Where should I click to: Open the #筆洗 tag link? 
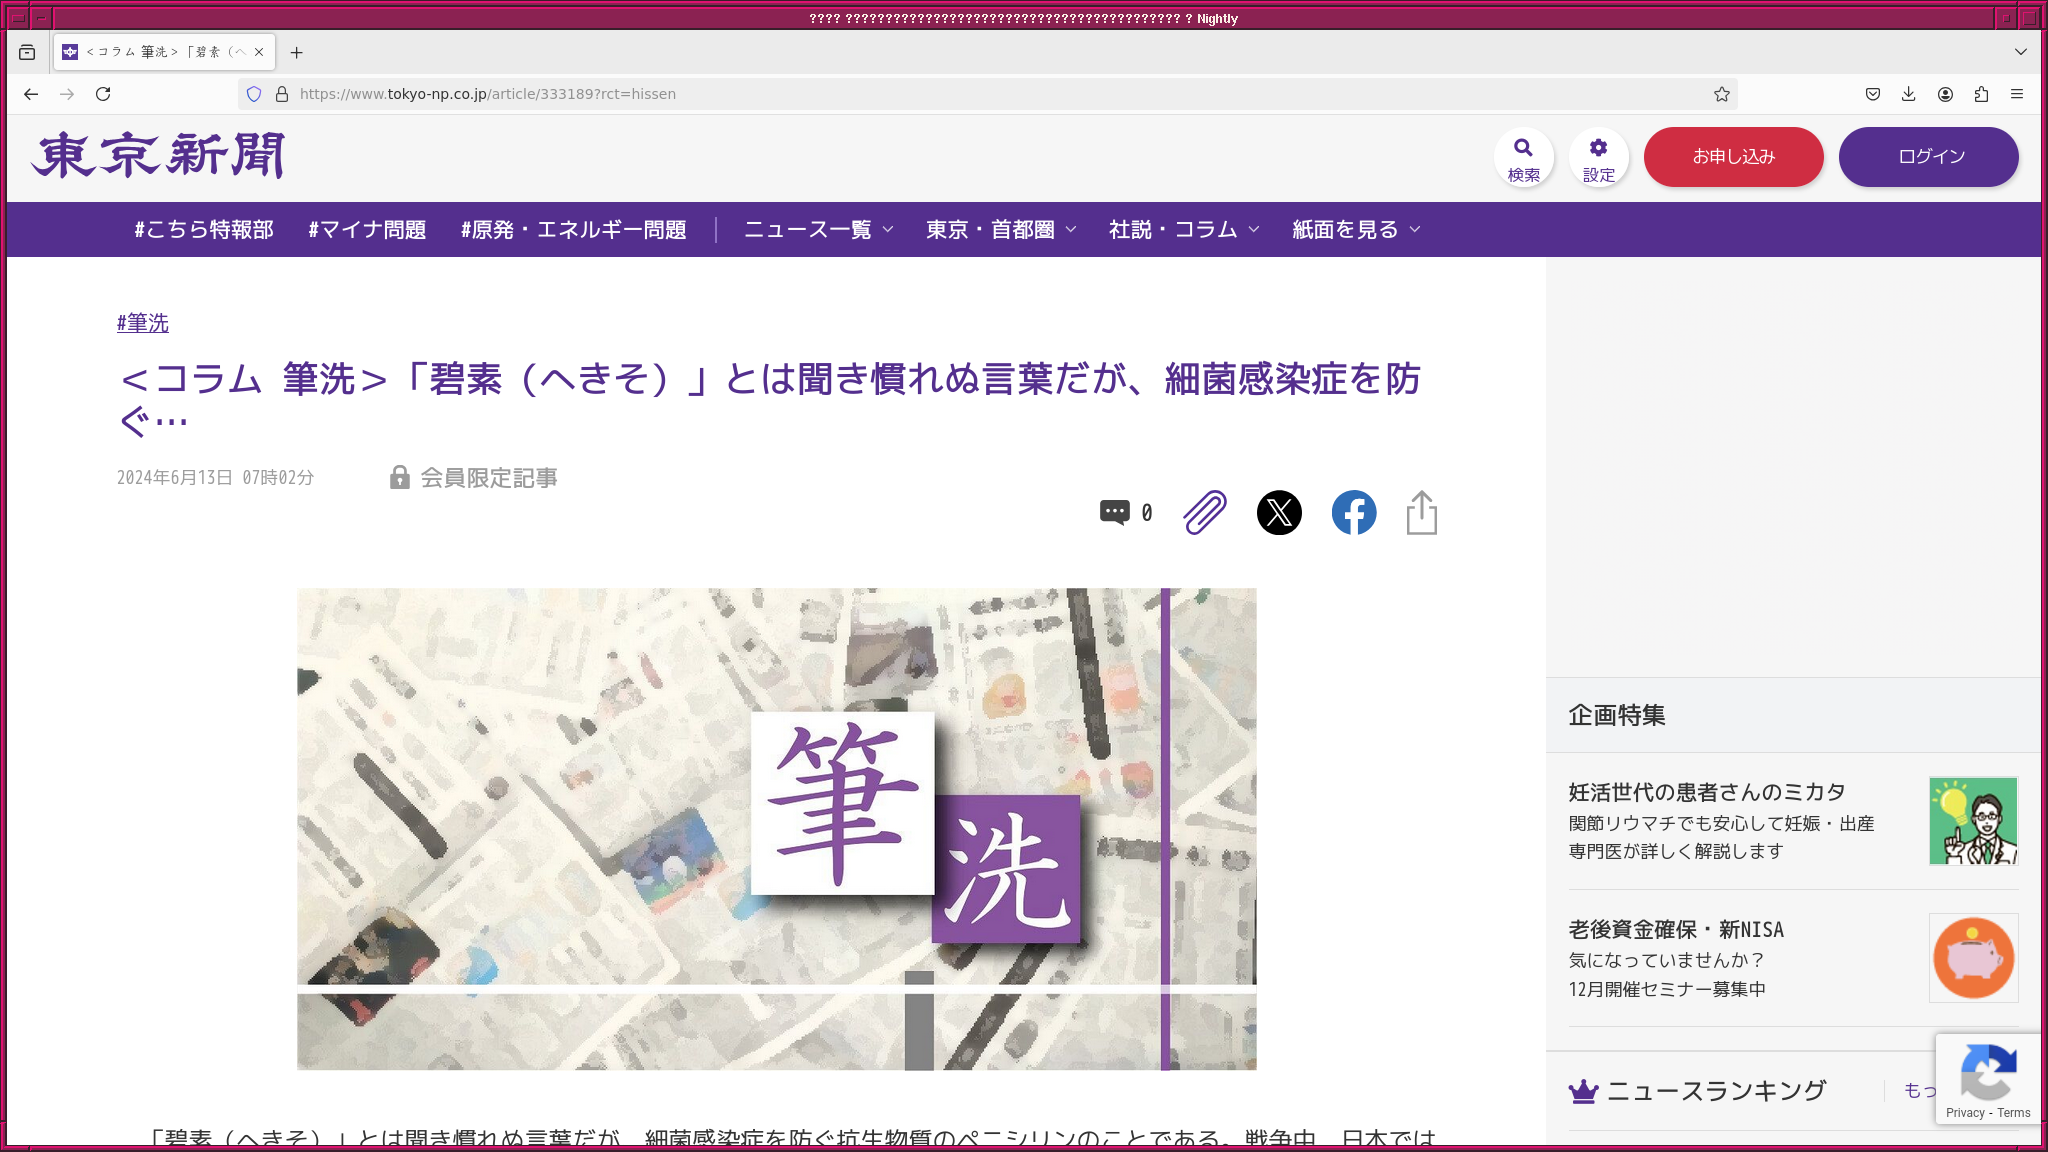(143, 323)
